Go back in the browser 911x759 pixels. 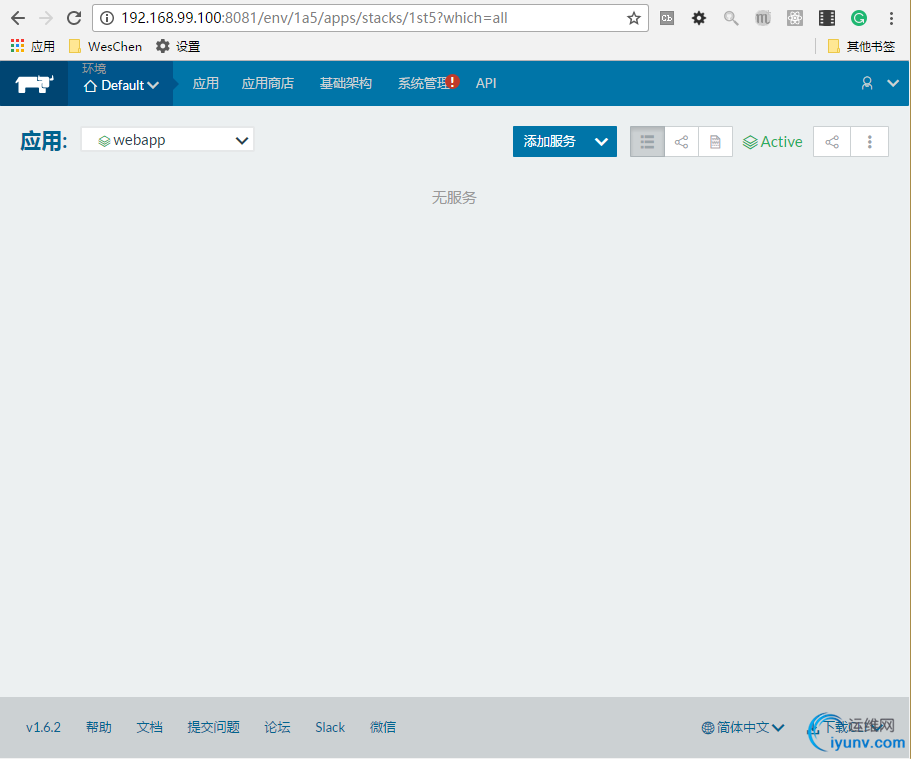click(x=18, y=18)
